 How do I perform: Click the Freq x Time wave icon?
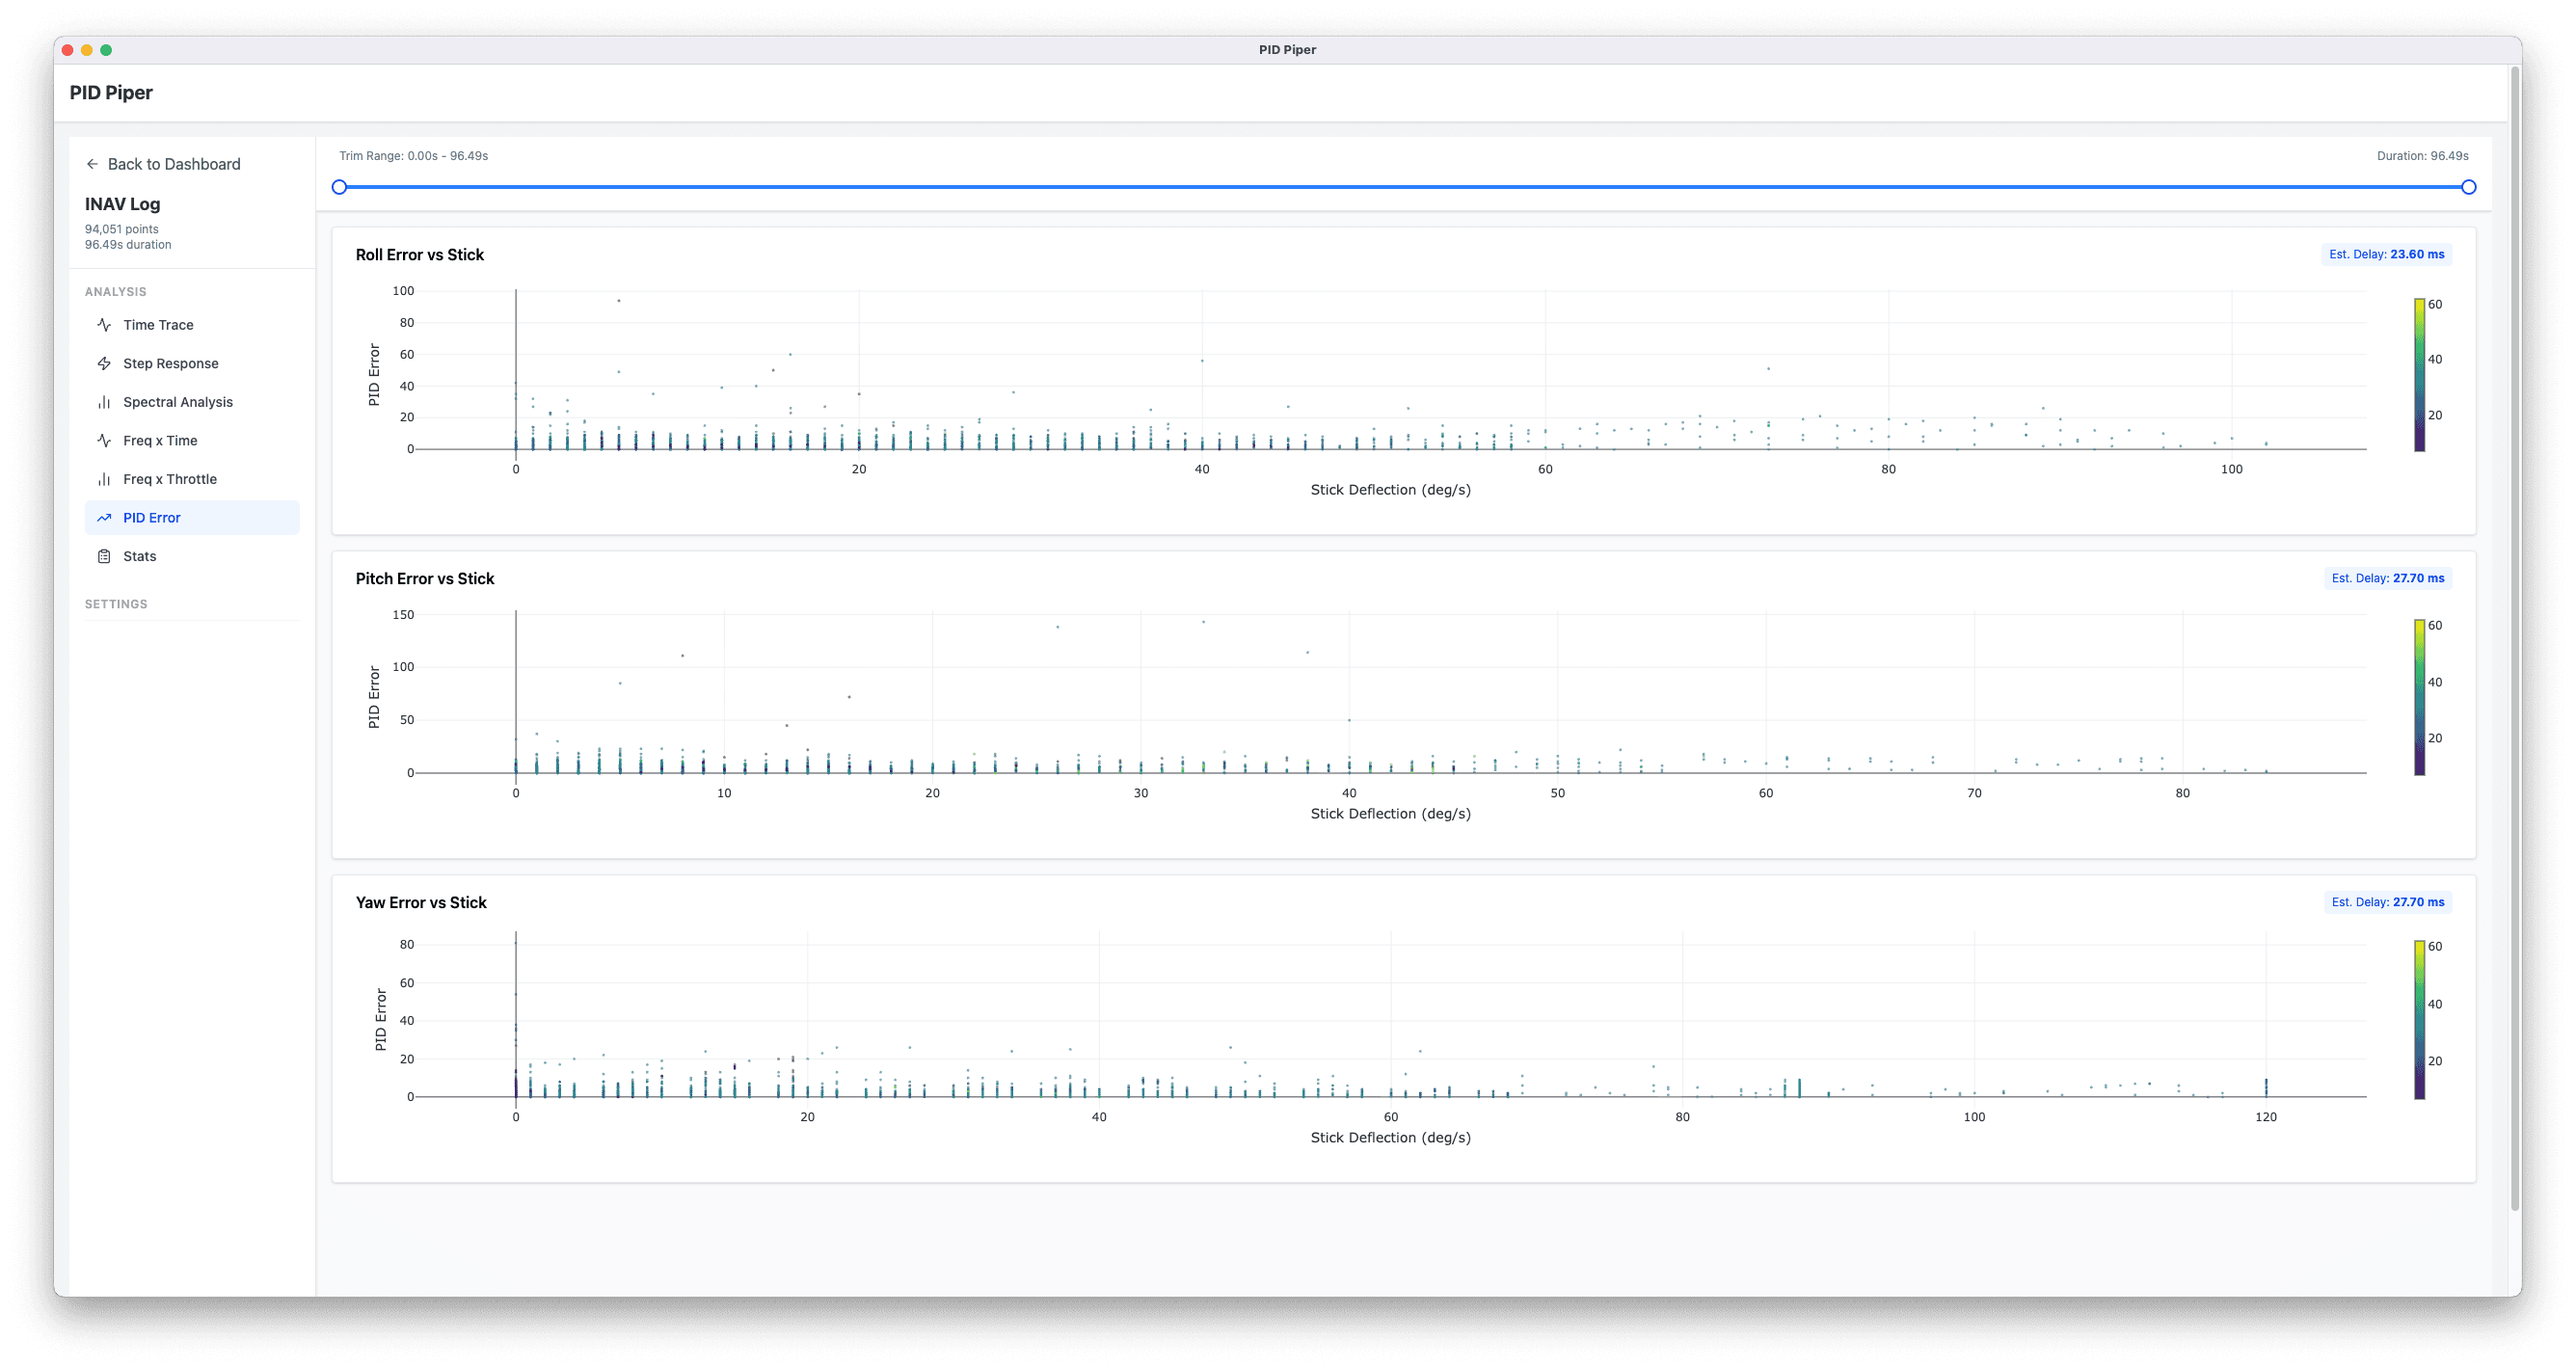click(x=104, y=440)
